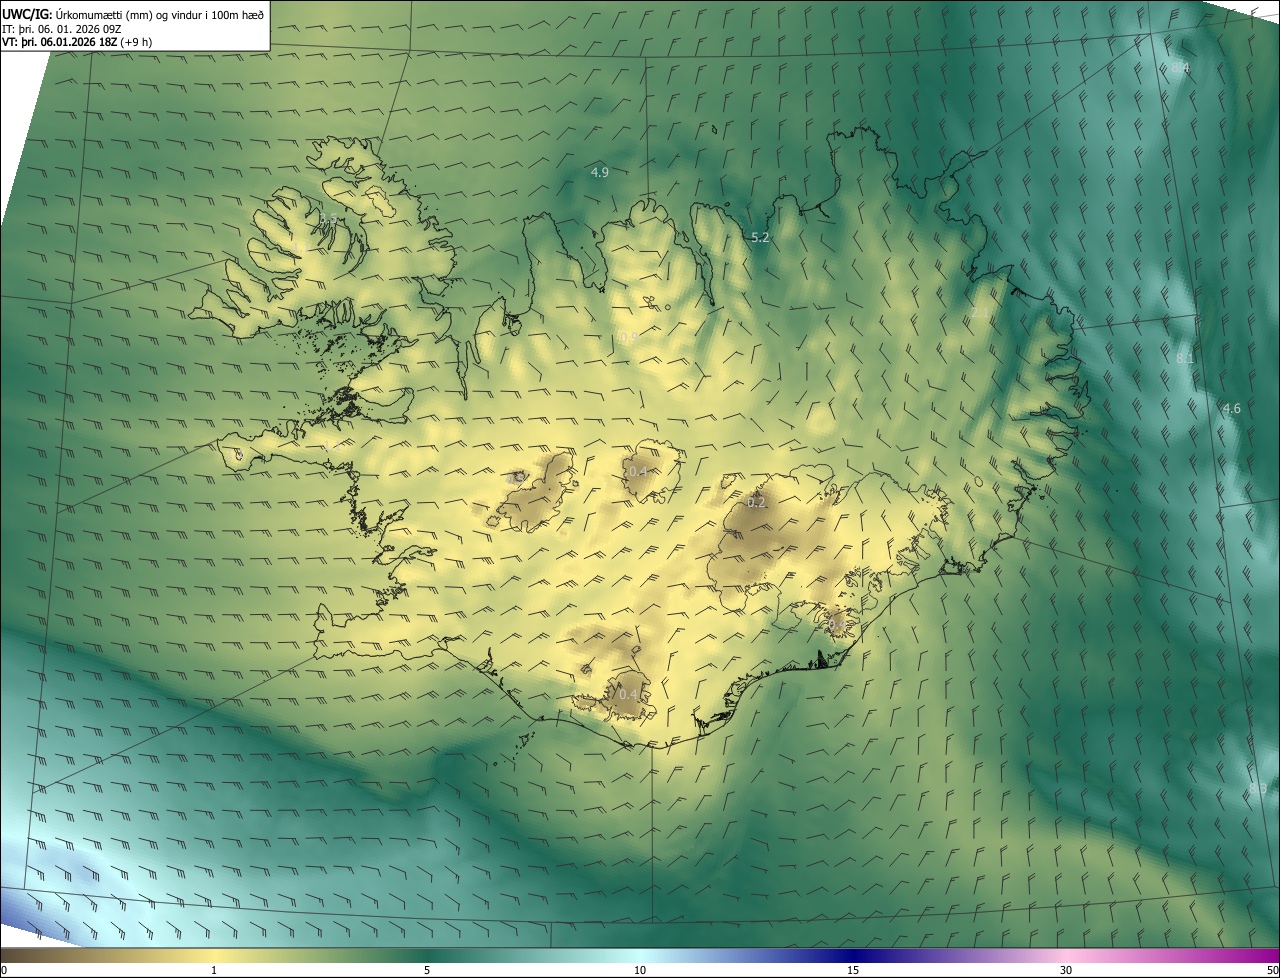This screenshot has height=978, width=1280.
Task: Select the 4.9 precipitation value label
Action: 600,172
